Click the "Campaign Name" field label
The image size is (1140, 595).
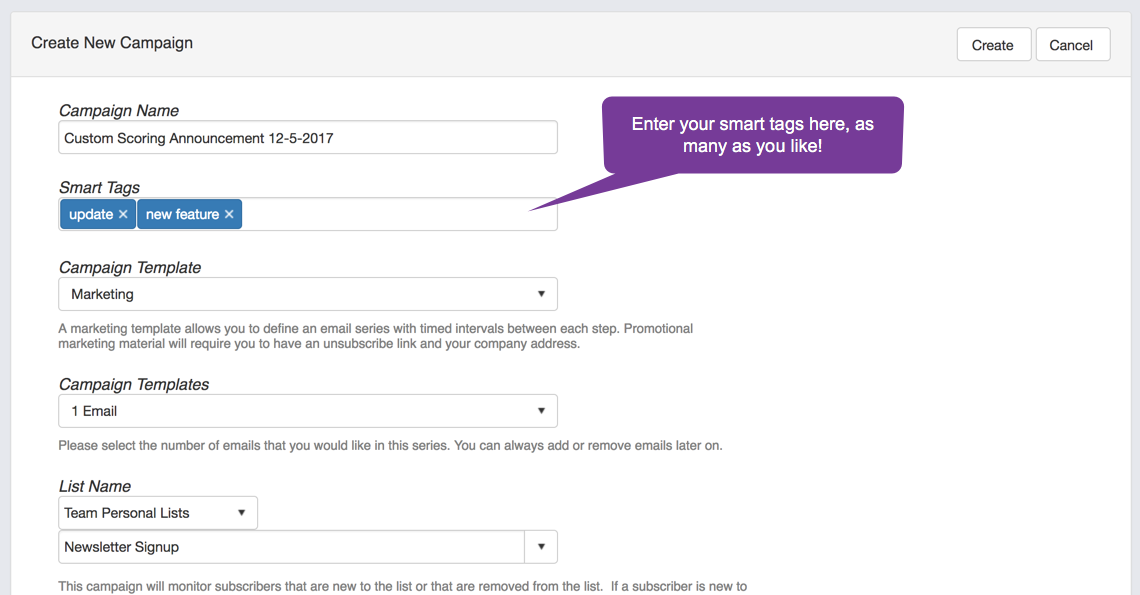click(119, 111)
